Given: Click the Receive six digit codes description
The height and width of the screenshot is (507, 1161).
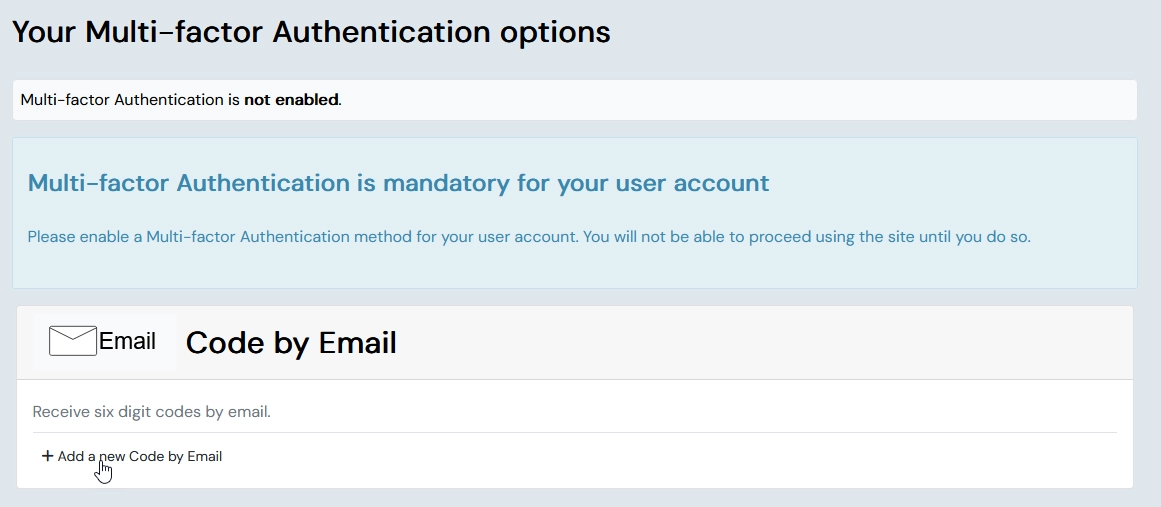Looking at the screenshot, I should click(x=152, y=411).
